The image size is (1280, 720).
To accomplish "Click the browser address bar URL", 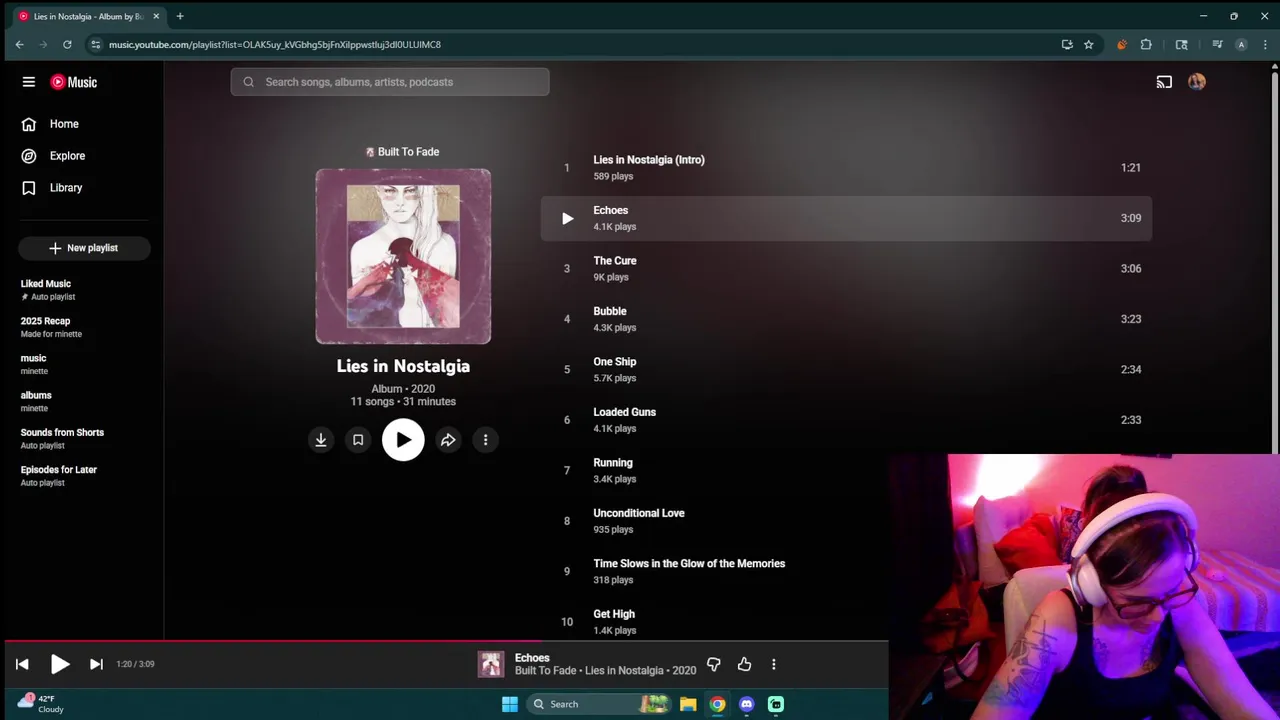I will (x=275, y=44).
